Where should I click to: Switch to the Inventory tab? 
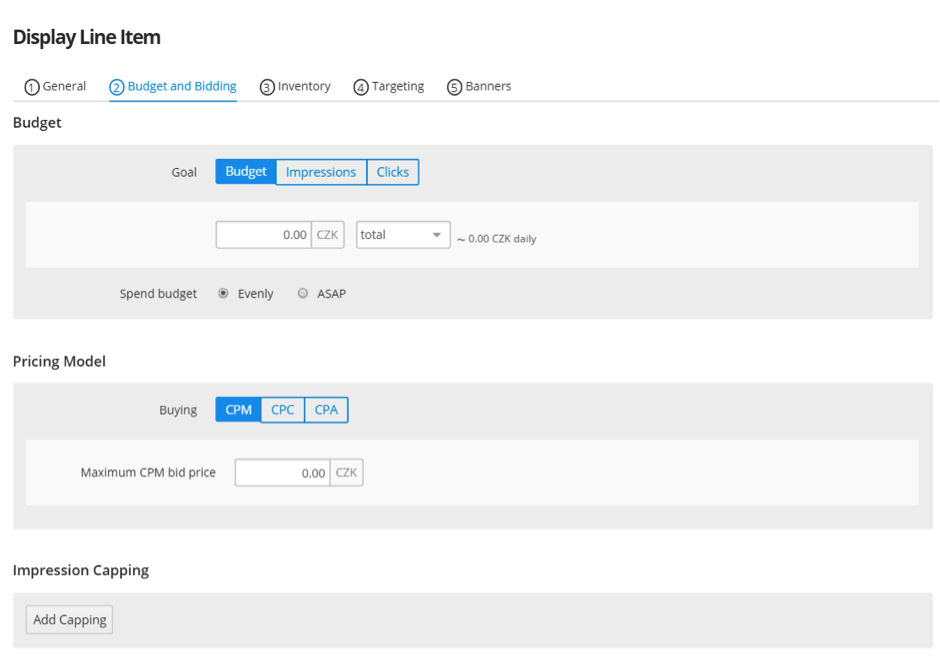[x=295, y=86]
